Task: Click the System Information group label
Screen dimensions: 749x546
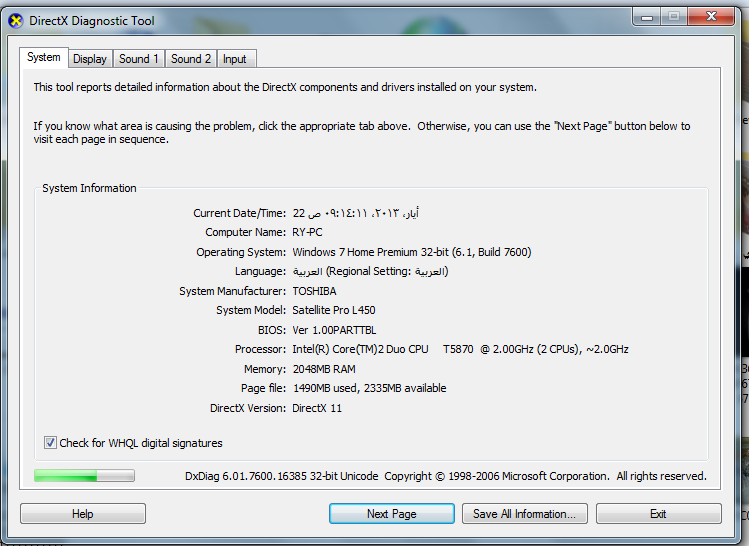Action: (x=89, y=188)
